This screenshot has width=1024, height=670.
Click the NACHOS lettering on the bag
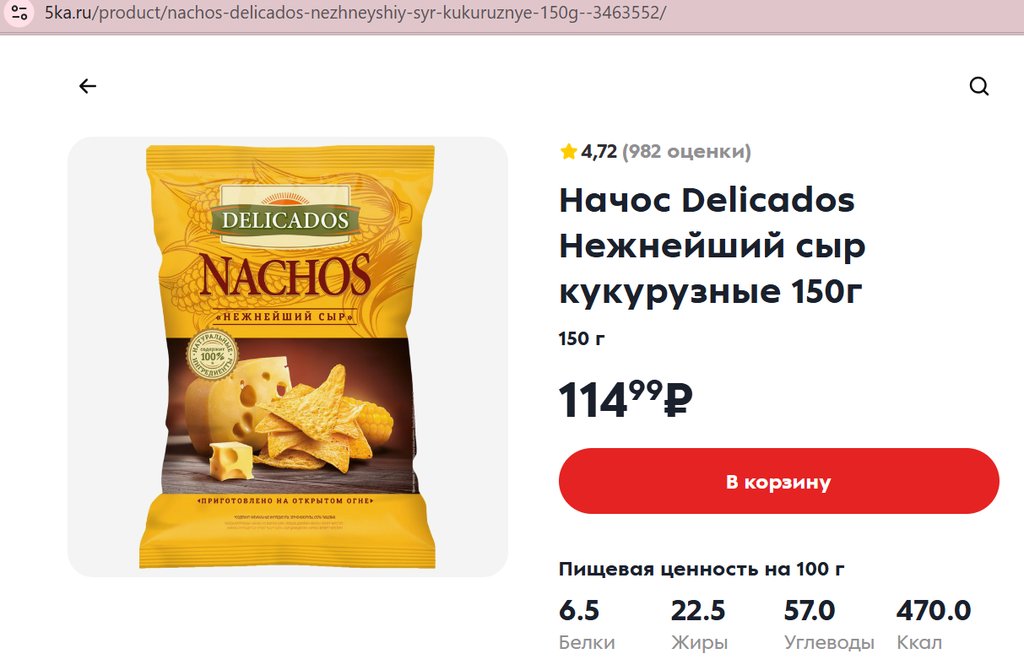(x=285, y=276)
